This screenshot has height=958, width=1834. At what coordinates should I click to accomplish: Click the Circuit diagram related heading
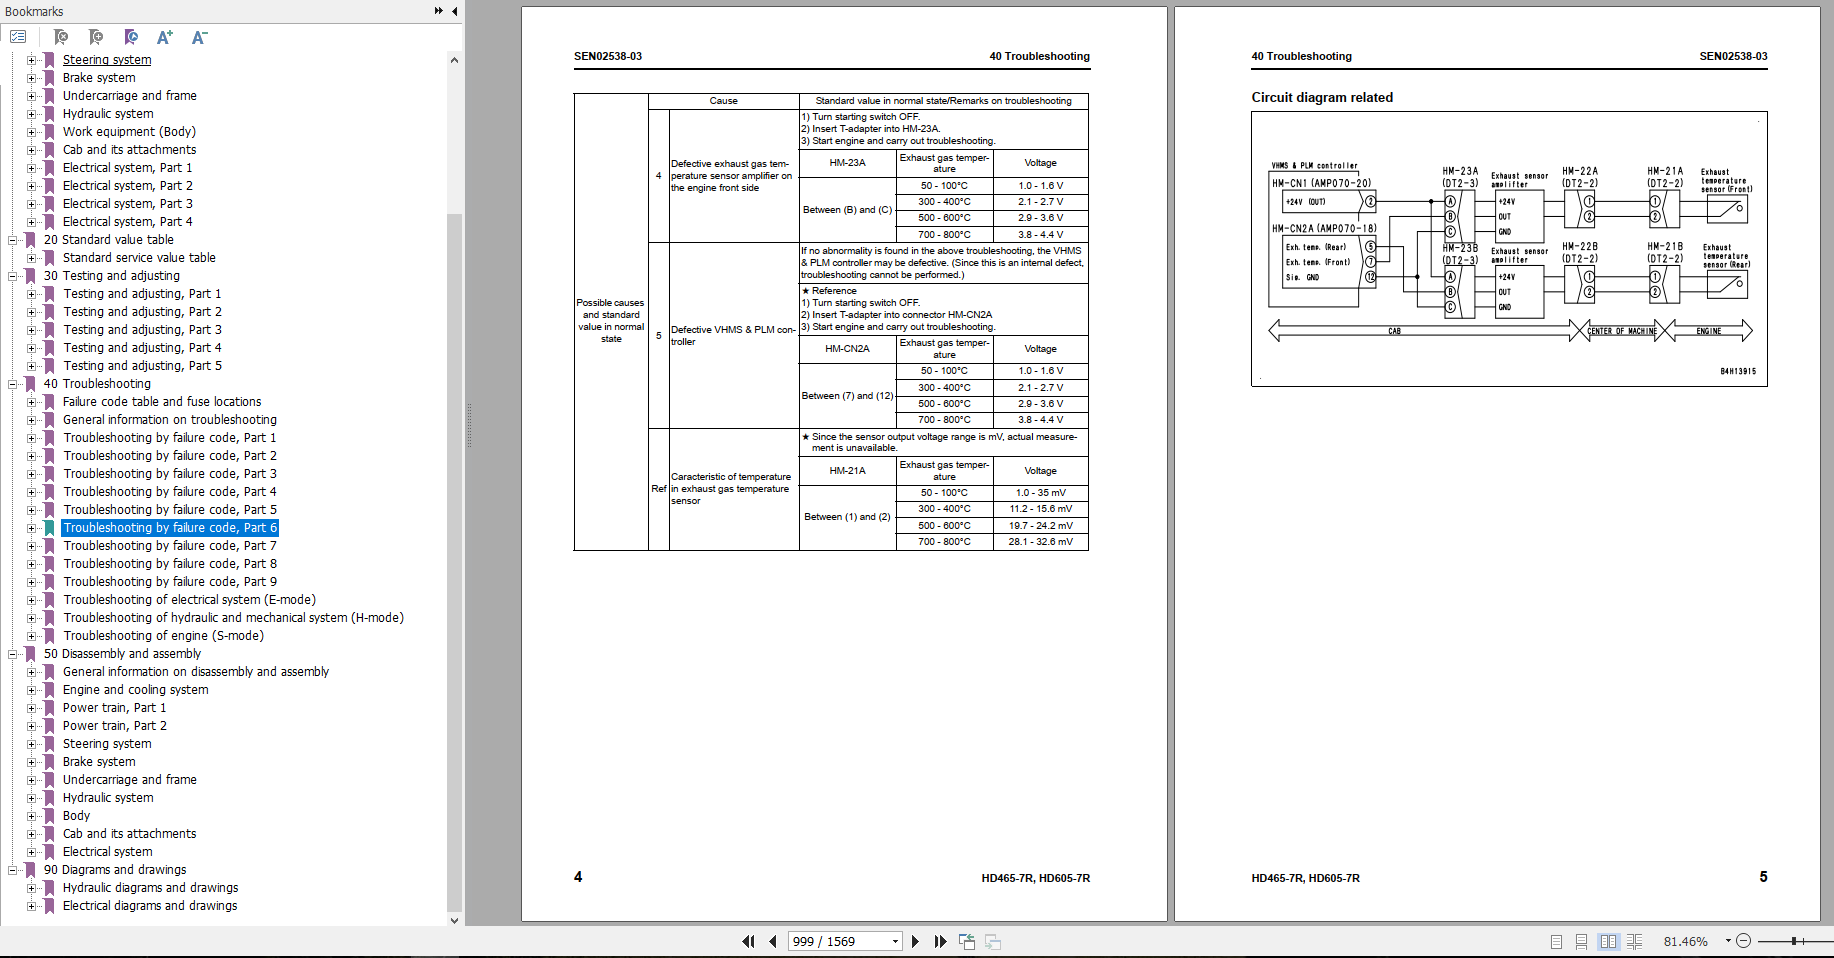[x=1322, y=97]
